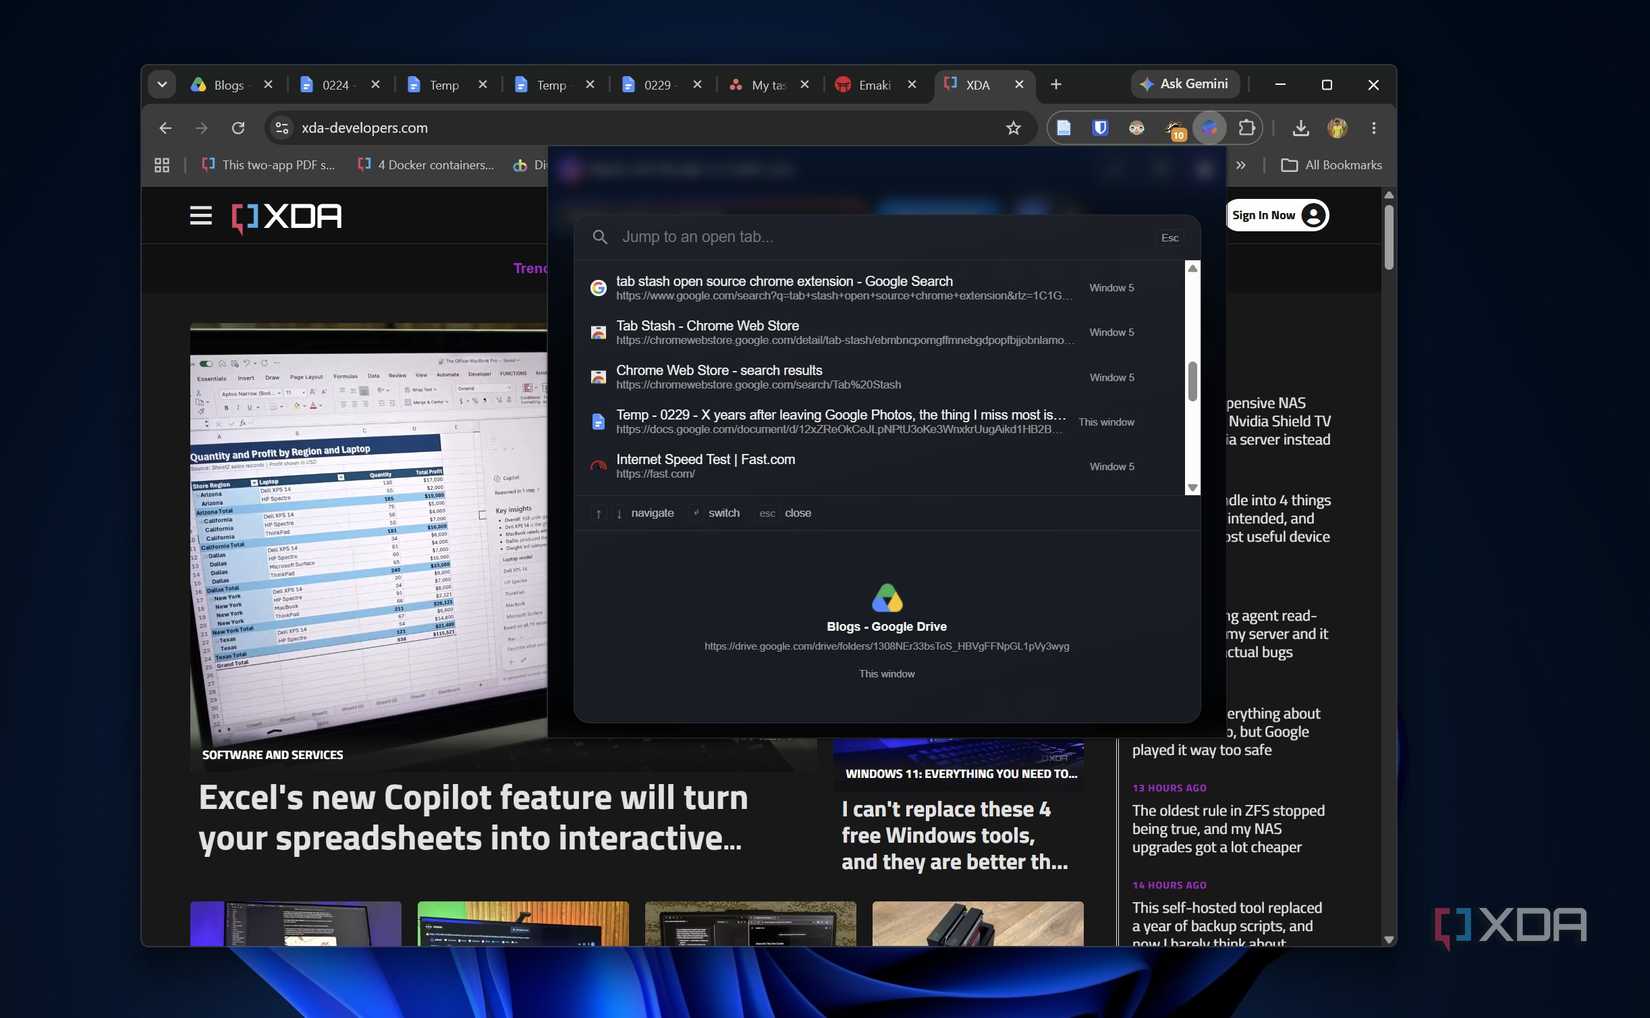Bookmark this page with the star icon

pos(1013,128)
